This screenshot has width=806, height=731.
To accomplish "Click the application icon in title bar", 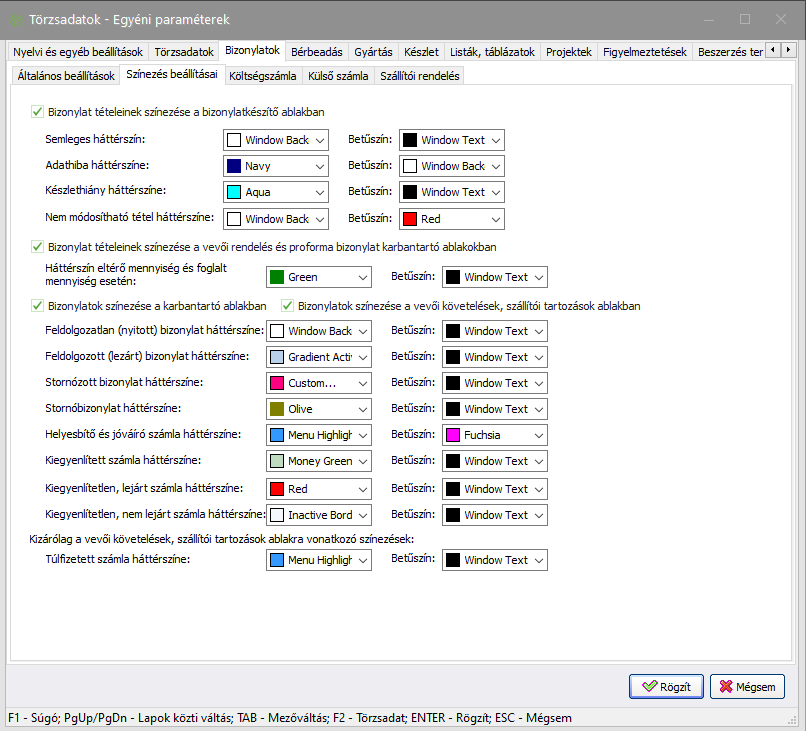I will point(16,19).
